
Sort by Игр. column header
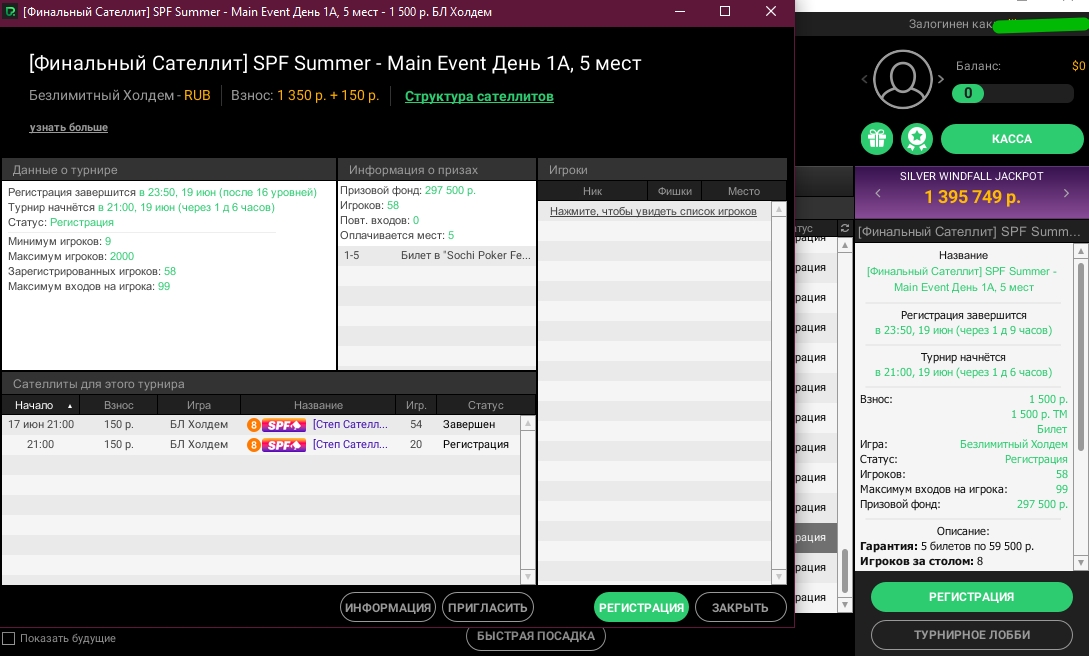click(416, 405)
